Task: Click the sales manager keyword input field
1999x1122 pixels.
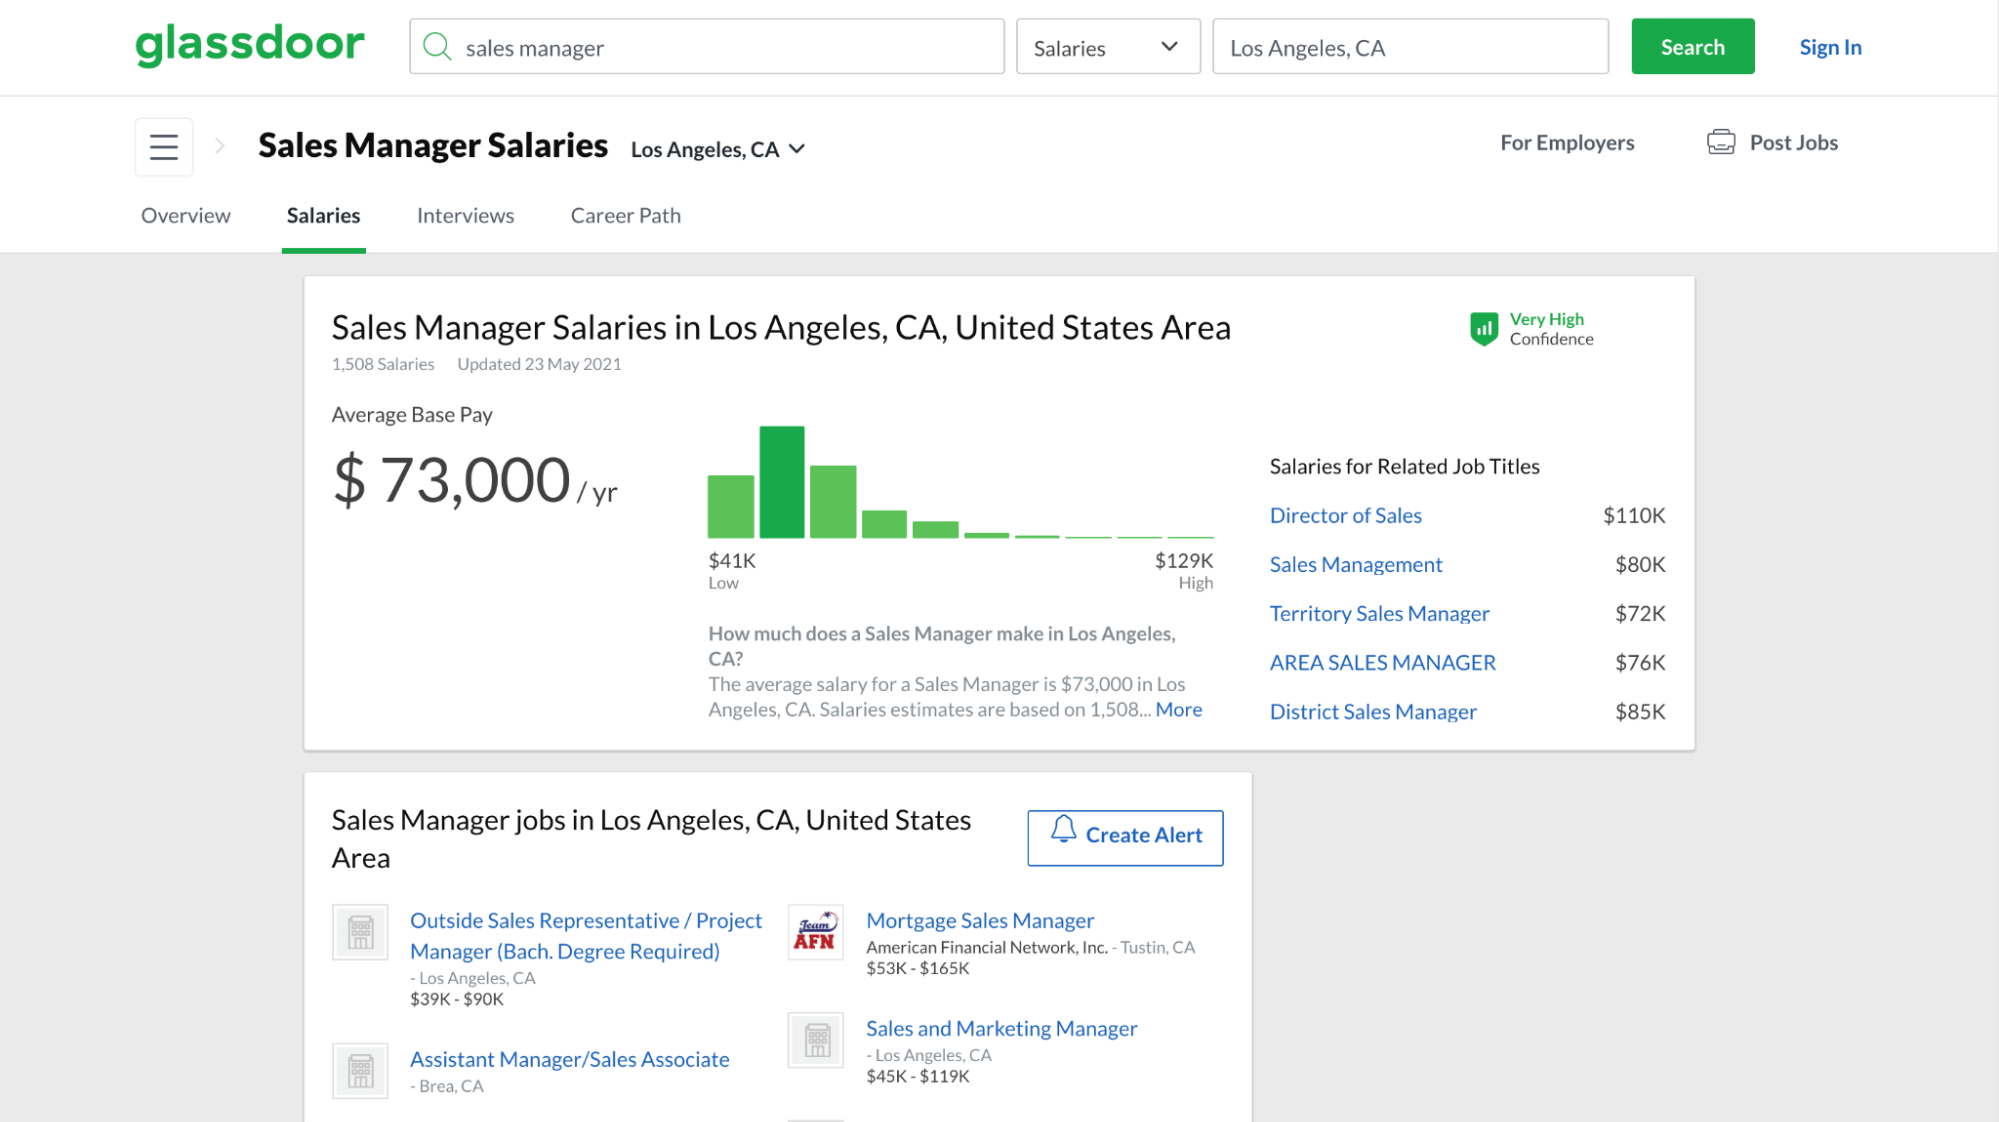Action: pos(706,47)
